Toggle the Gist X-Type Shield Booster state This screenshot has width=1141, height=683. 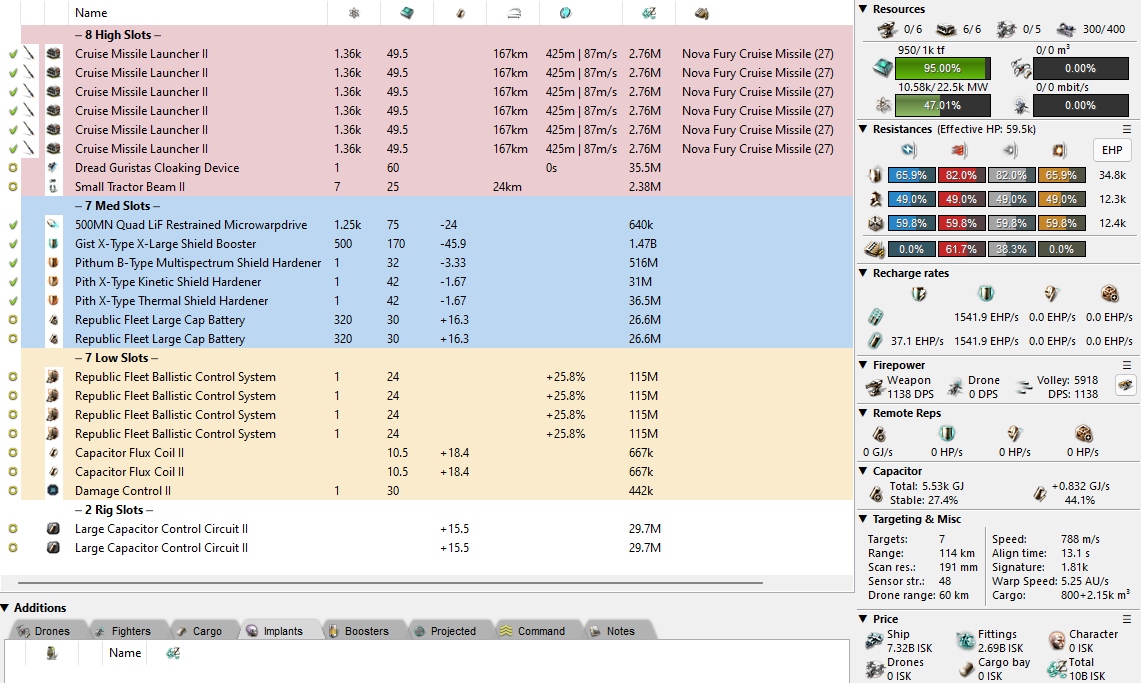(13, 244)
